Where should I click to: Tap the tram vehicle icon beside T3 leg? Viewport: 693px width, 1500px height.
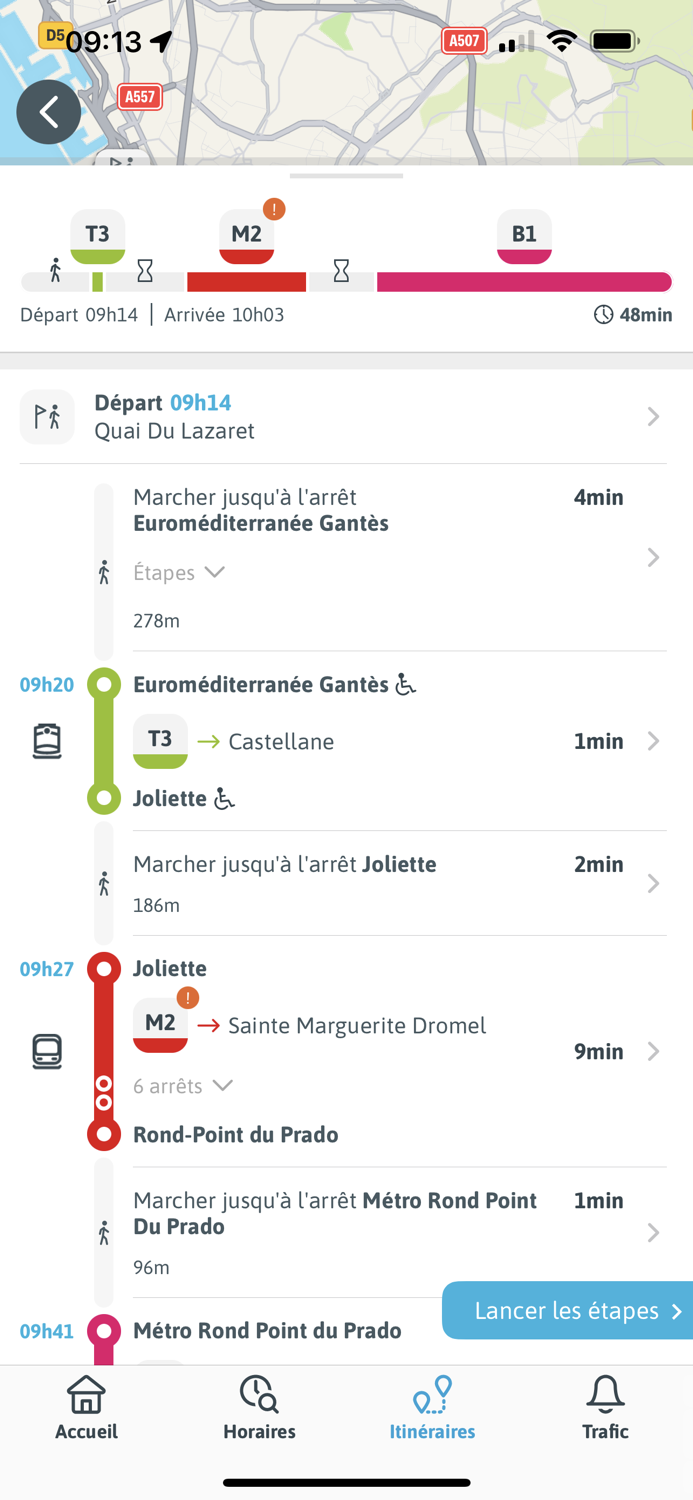47,741
